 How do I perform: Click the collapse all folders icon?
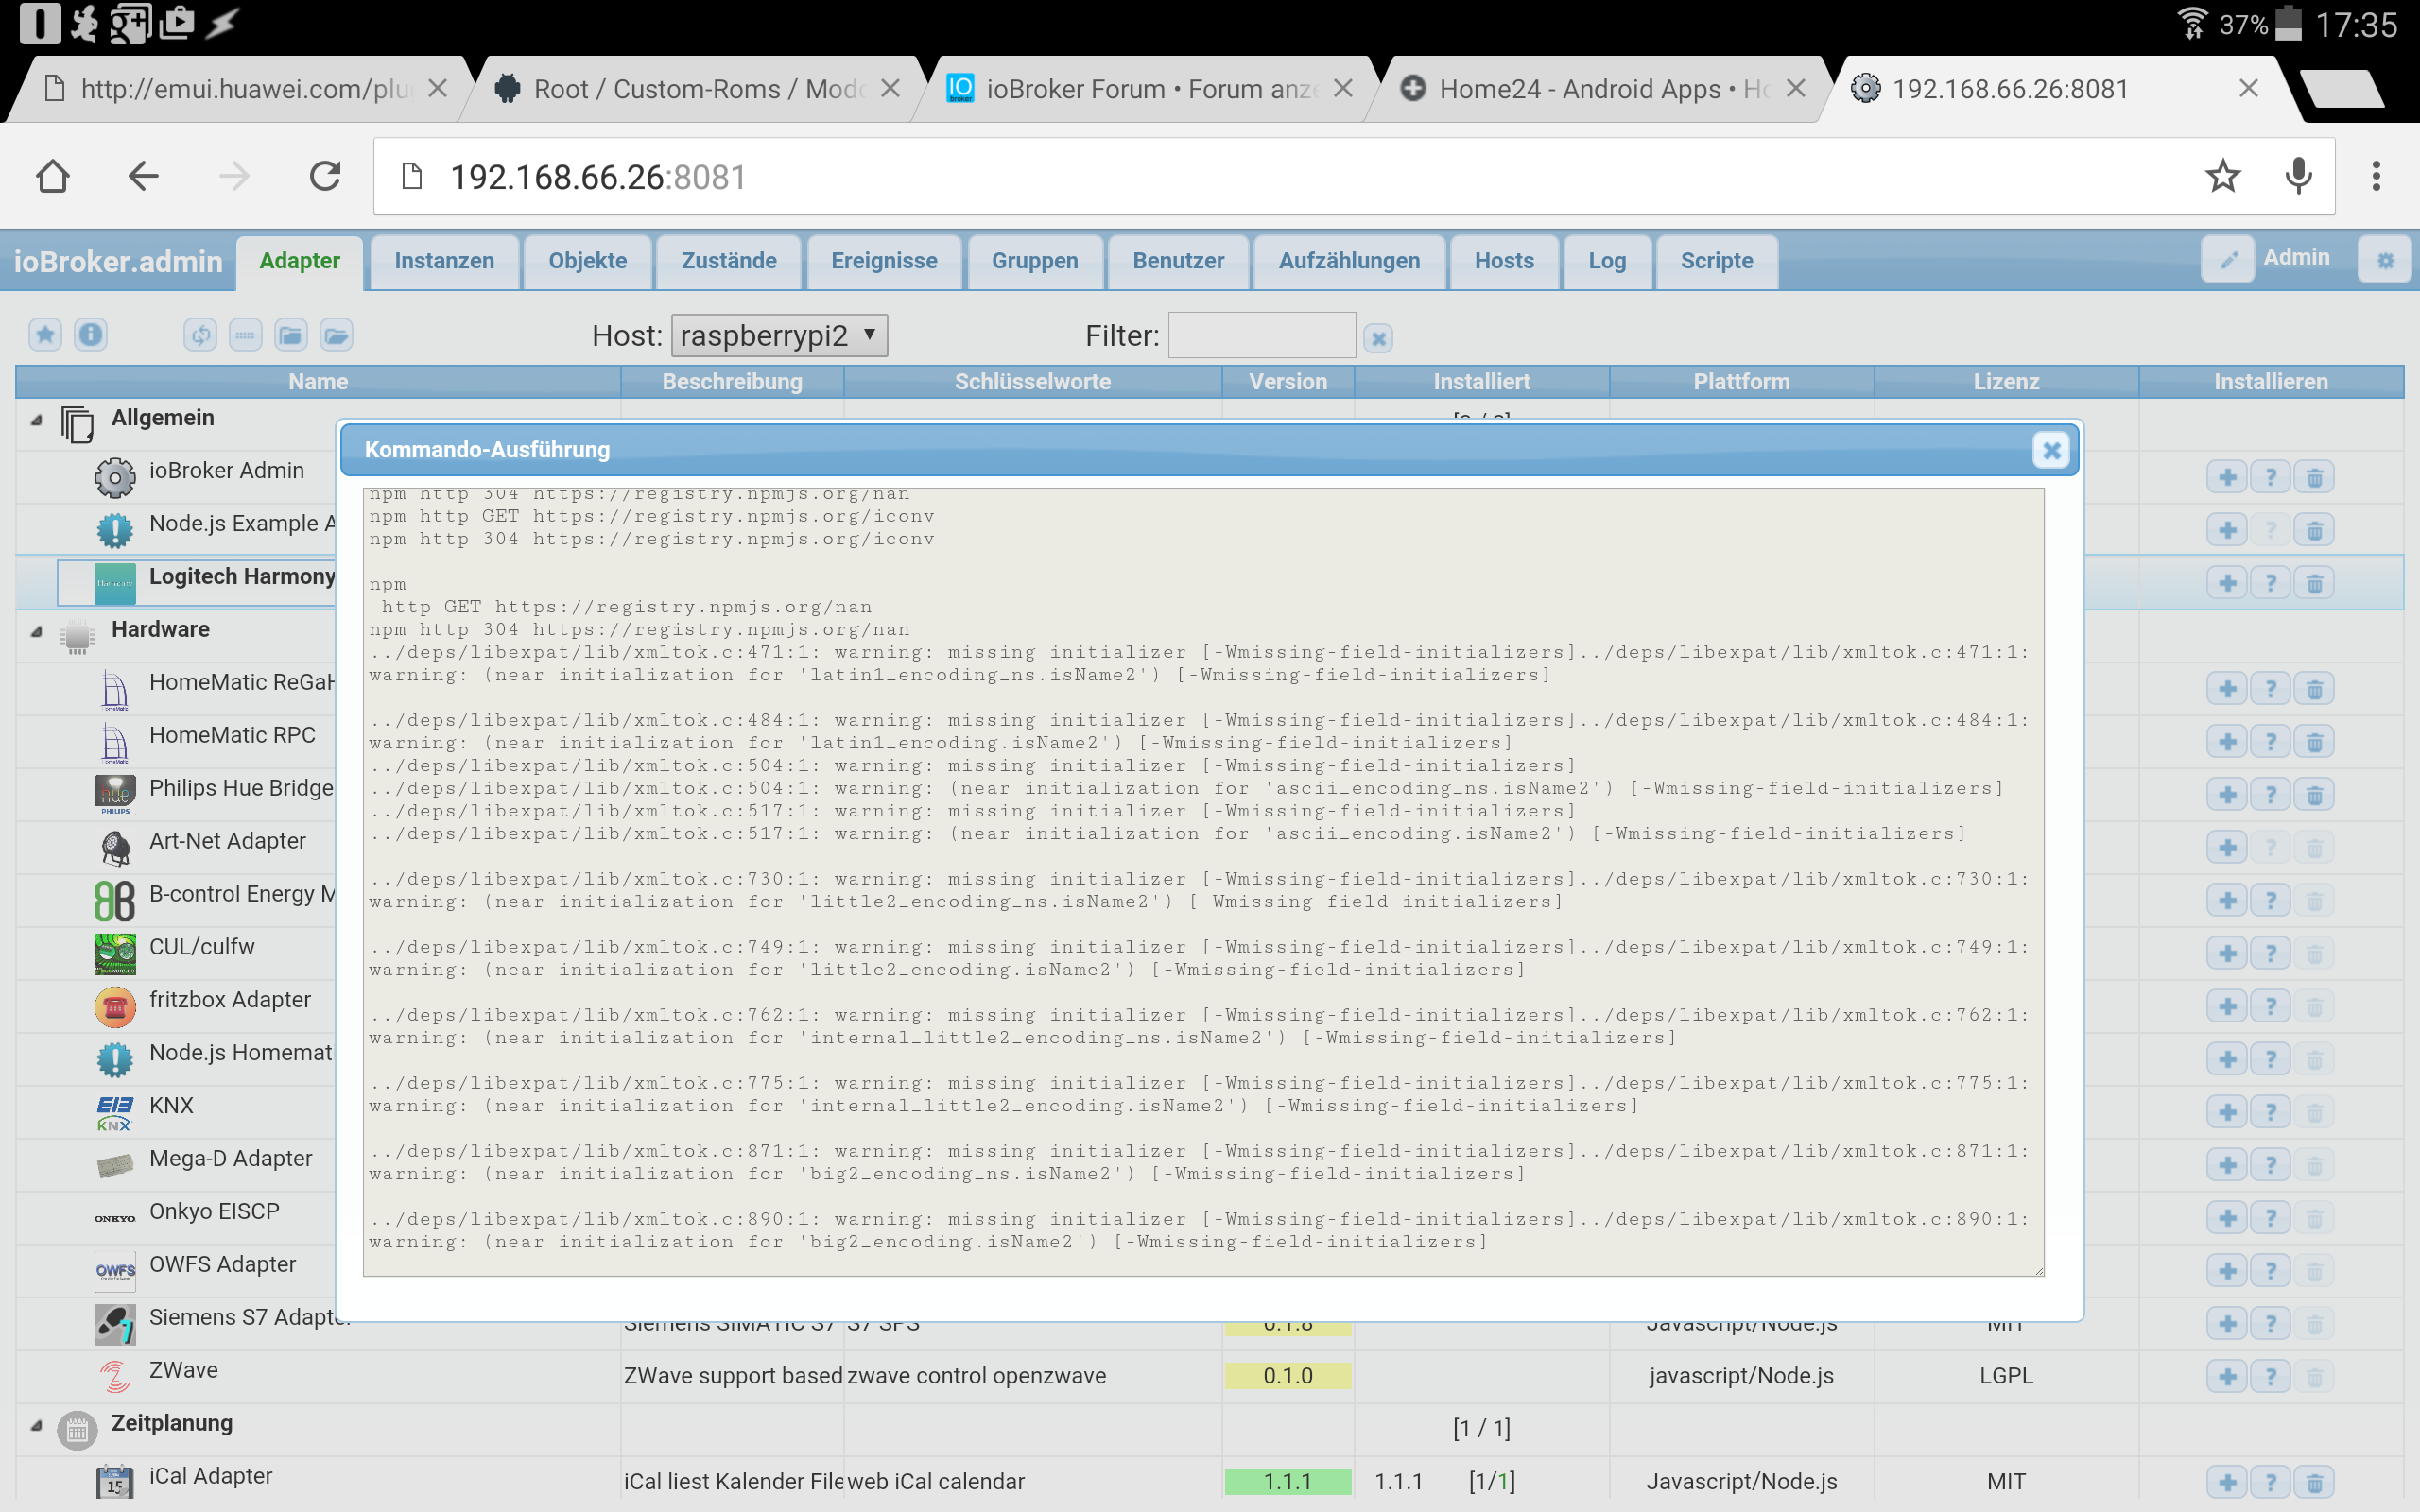pos(291,335)
